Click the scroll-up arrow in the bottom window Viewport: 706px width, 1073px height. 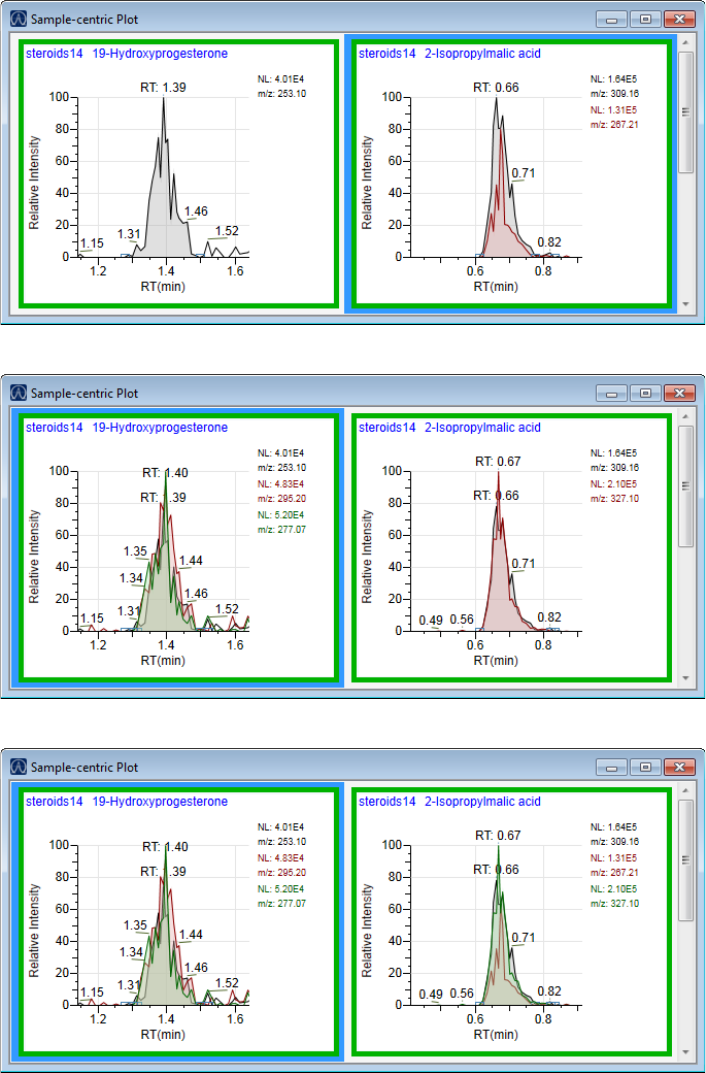click(x=685, y=790)
